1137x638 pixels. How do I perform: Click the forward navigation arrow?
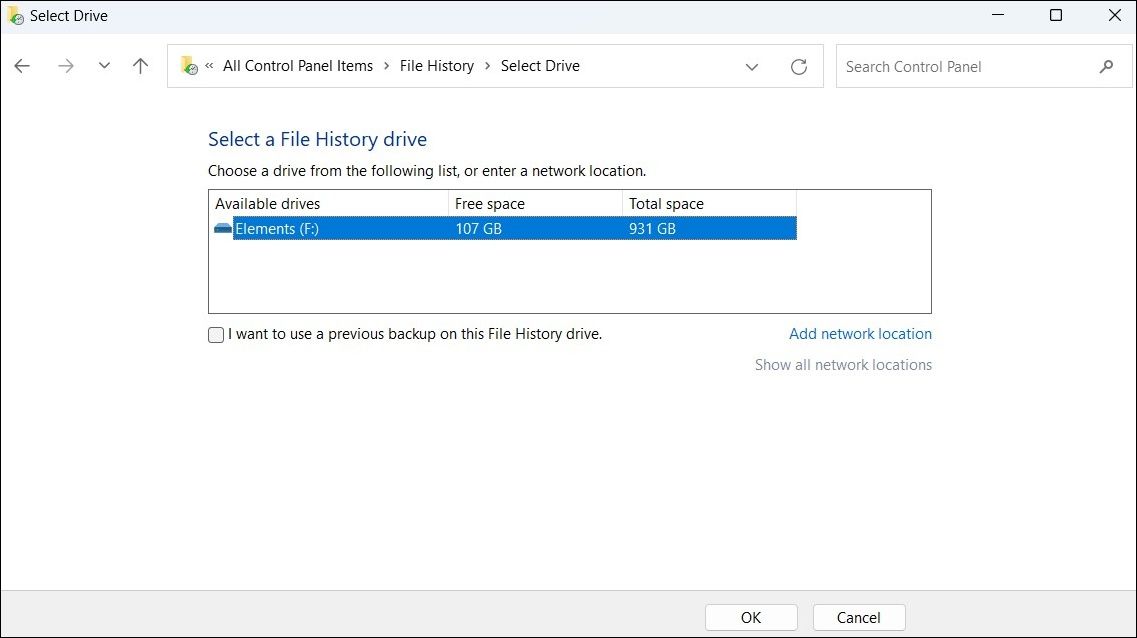point(65,66)
